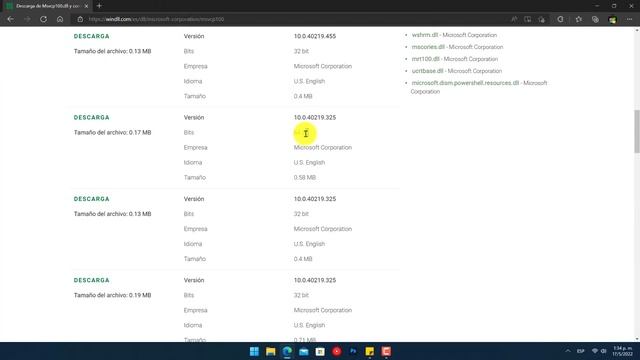
Task: Click the circular toolbar icon beside extensions
Action: tap(560, 19)
